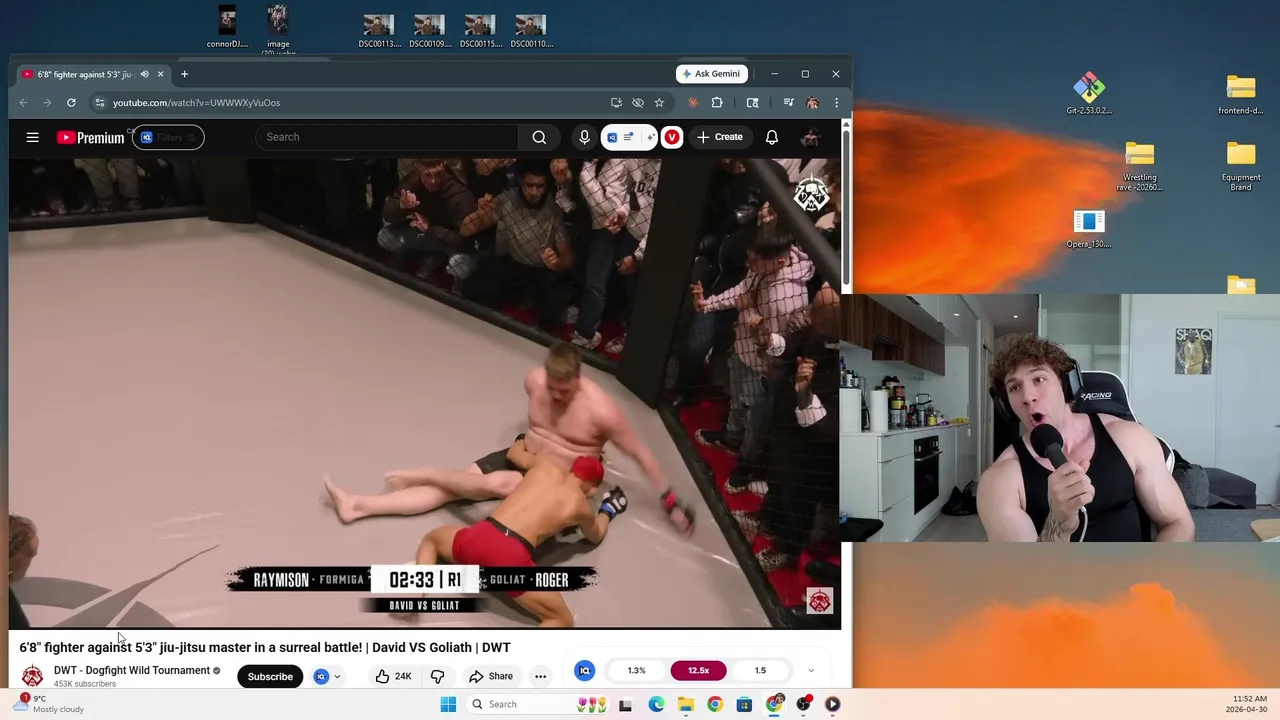Select the frontend-d desktop folder
This screenshot has height=720, width=1280.
[1241, 94]
